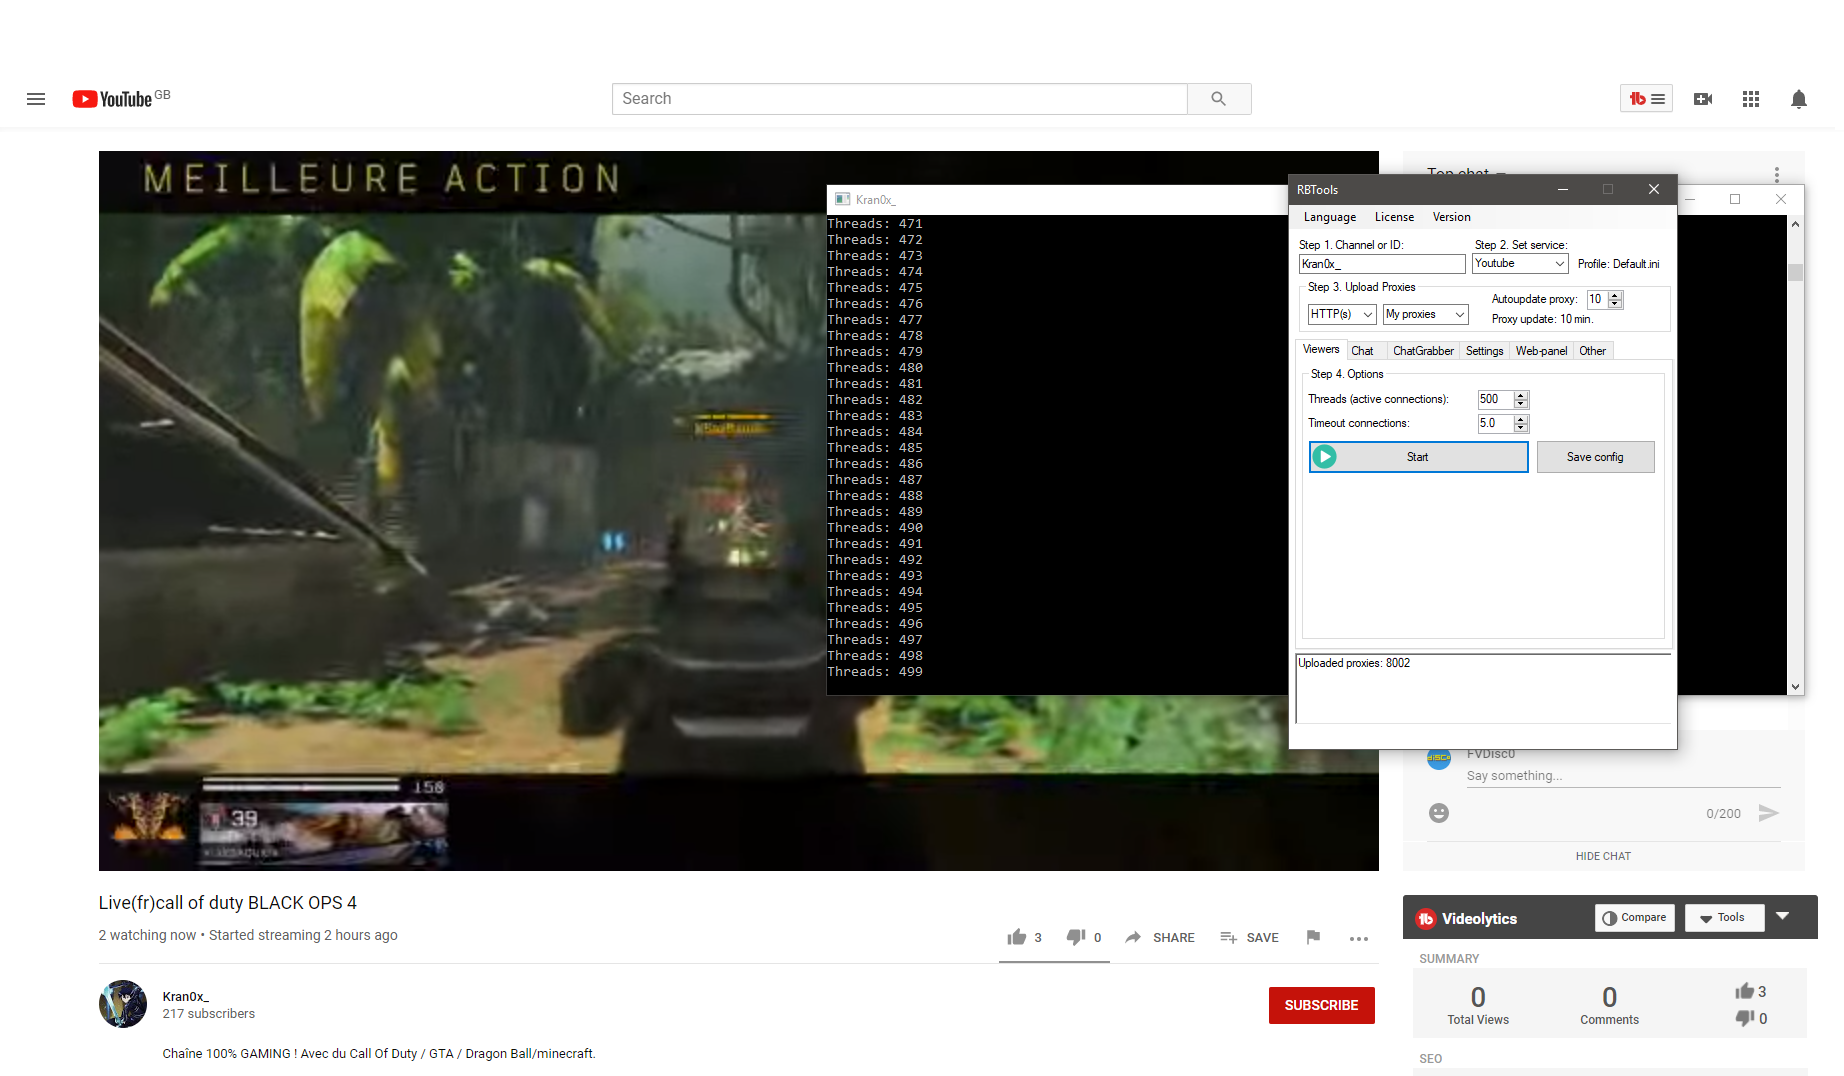
Task: Increase the Threads active connections value
Action: pos(1521,395)
